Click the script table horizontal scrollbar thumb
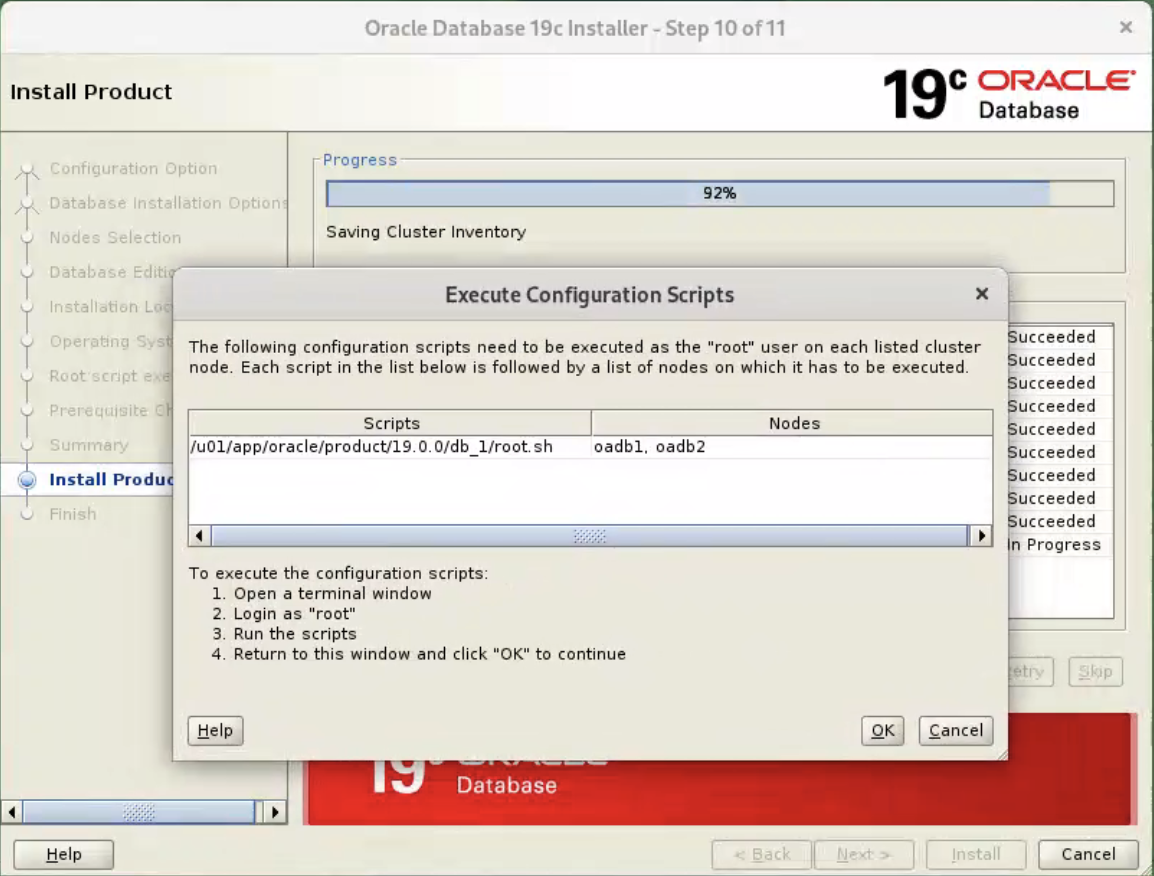Screen dimensions: 1154x876 coord(590,536)
